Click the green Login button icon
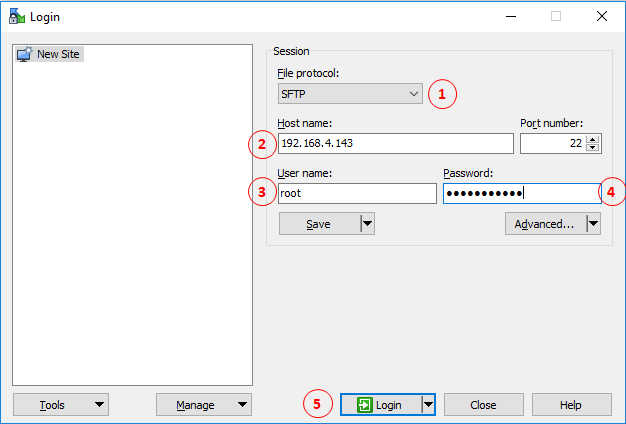This screenshot has height=424, width=626. [x=365, y=405]
